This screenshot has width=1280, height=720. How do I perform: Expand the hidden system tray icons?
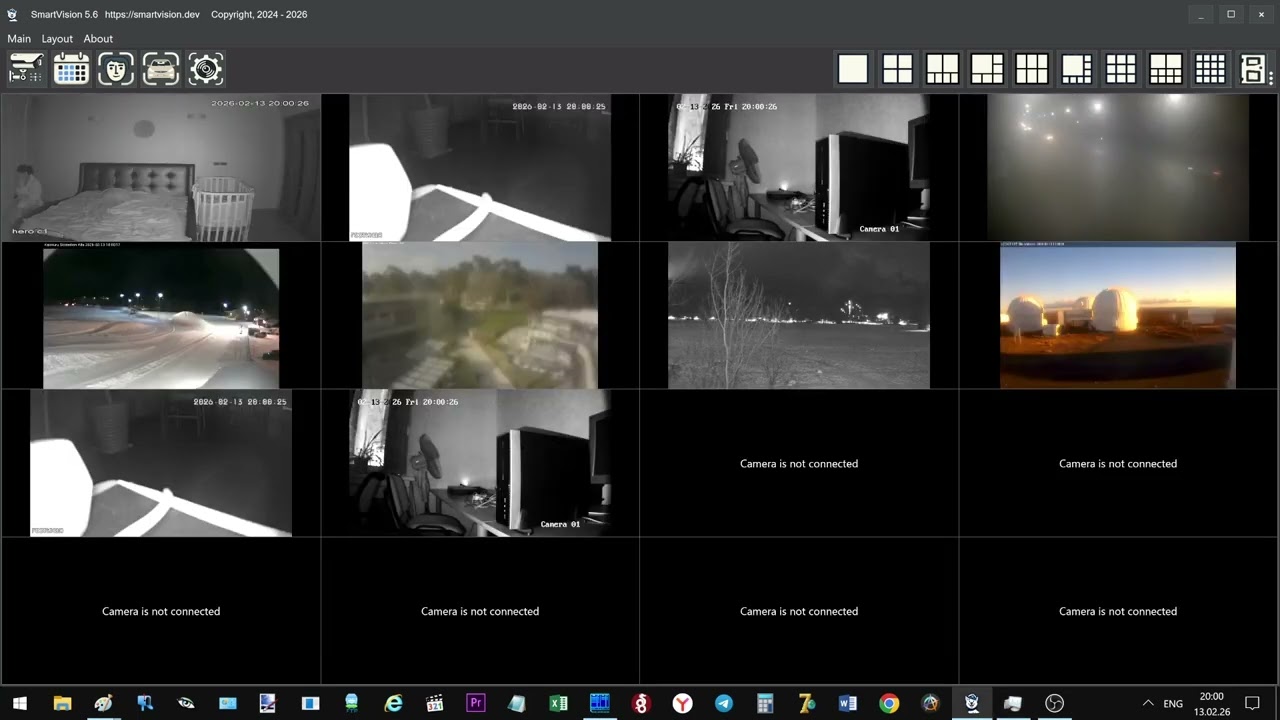1148,703
